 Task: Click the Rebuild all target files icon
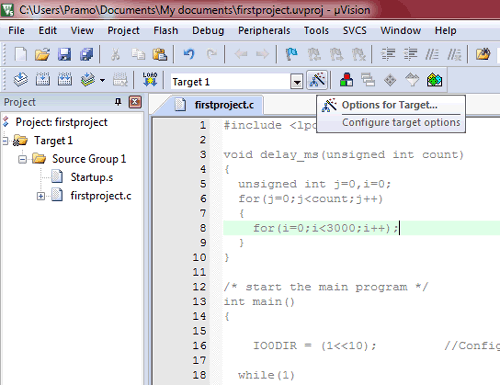pyautogui.click(x=65, y=80)
